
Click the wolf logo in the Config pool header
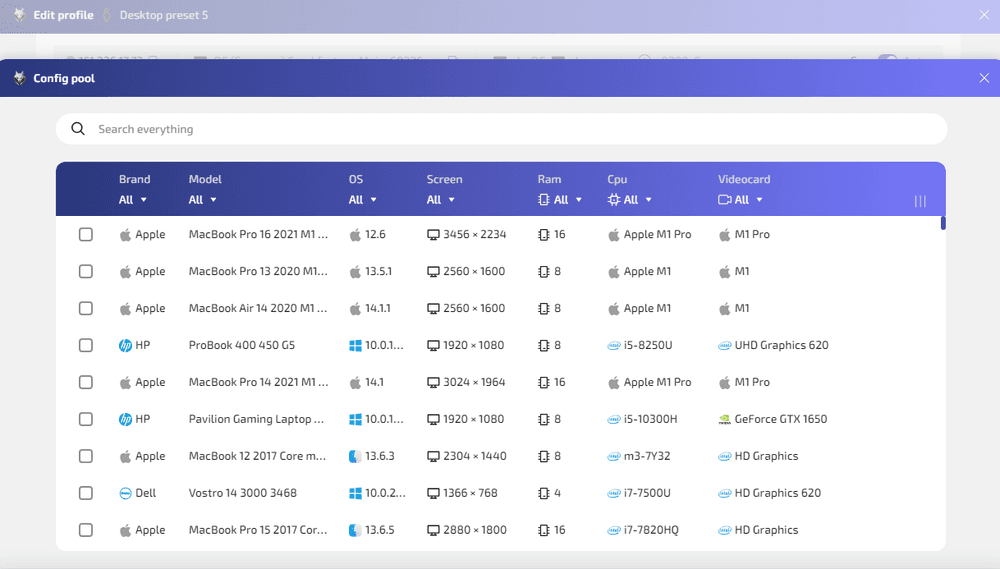coord(20,78)
